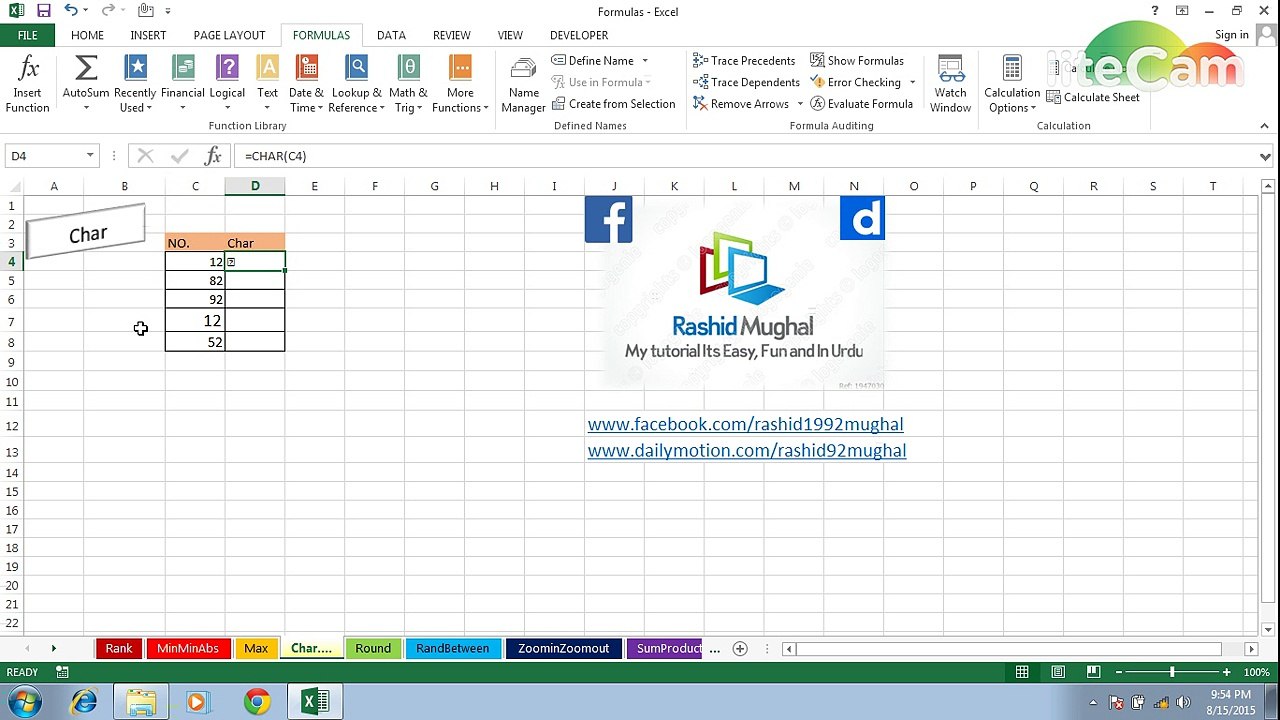Open the facebook.com/rashid1992mughal link

pyautogui.click(x=745, y=424)
